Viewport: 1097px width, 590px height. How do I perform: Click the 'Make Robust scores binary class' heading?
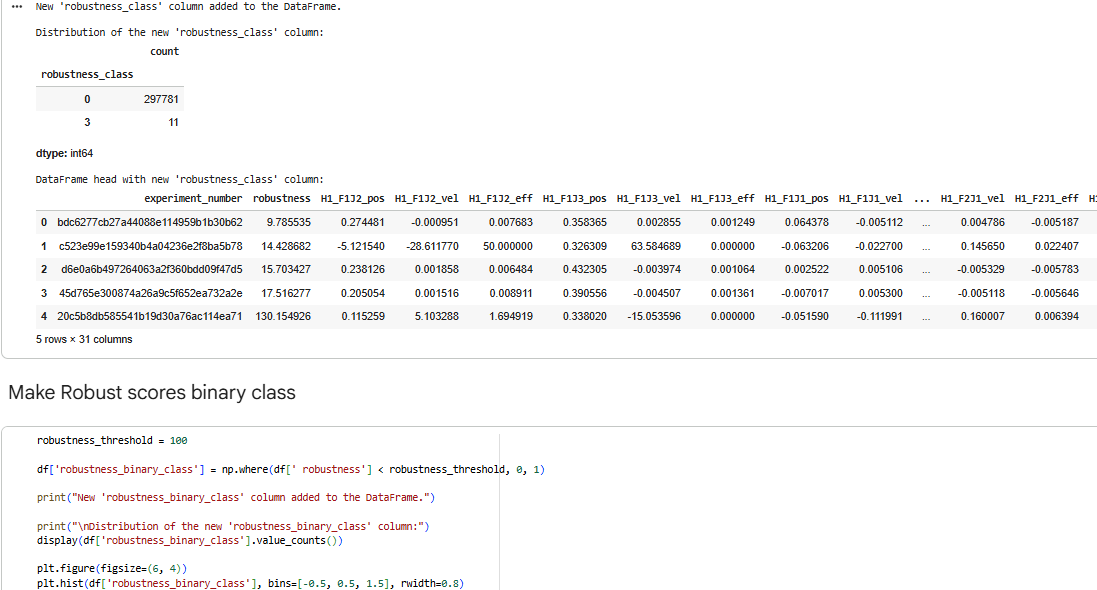pos(152,392)
